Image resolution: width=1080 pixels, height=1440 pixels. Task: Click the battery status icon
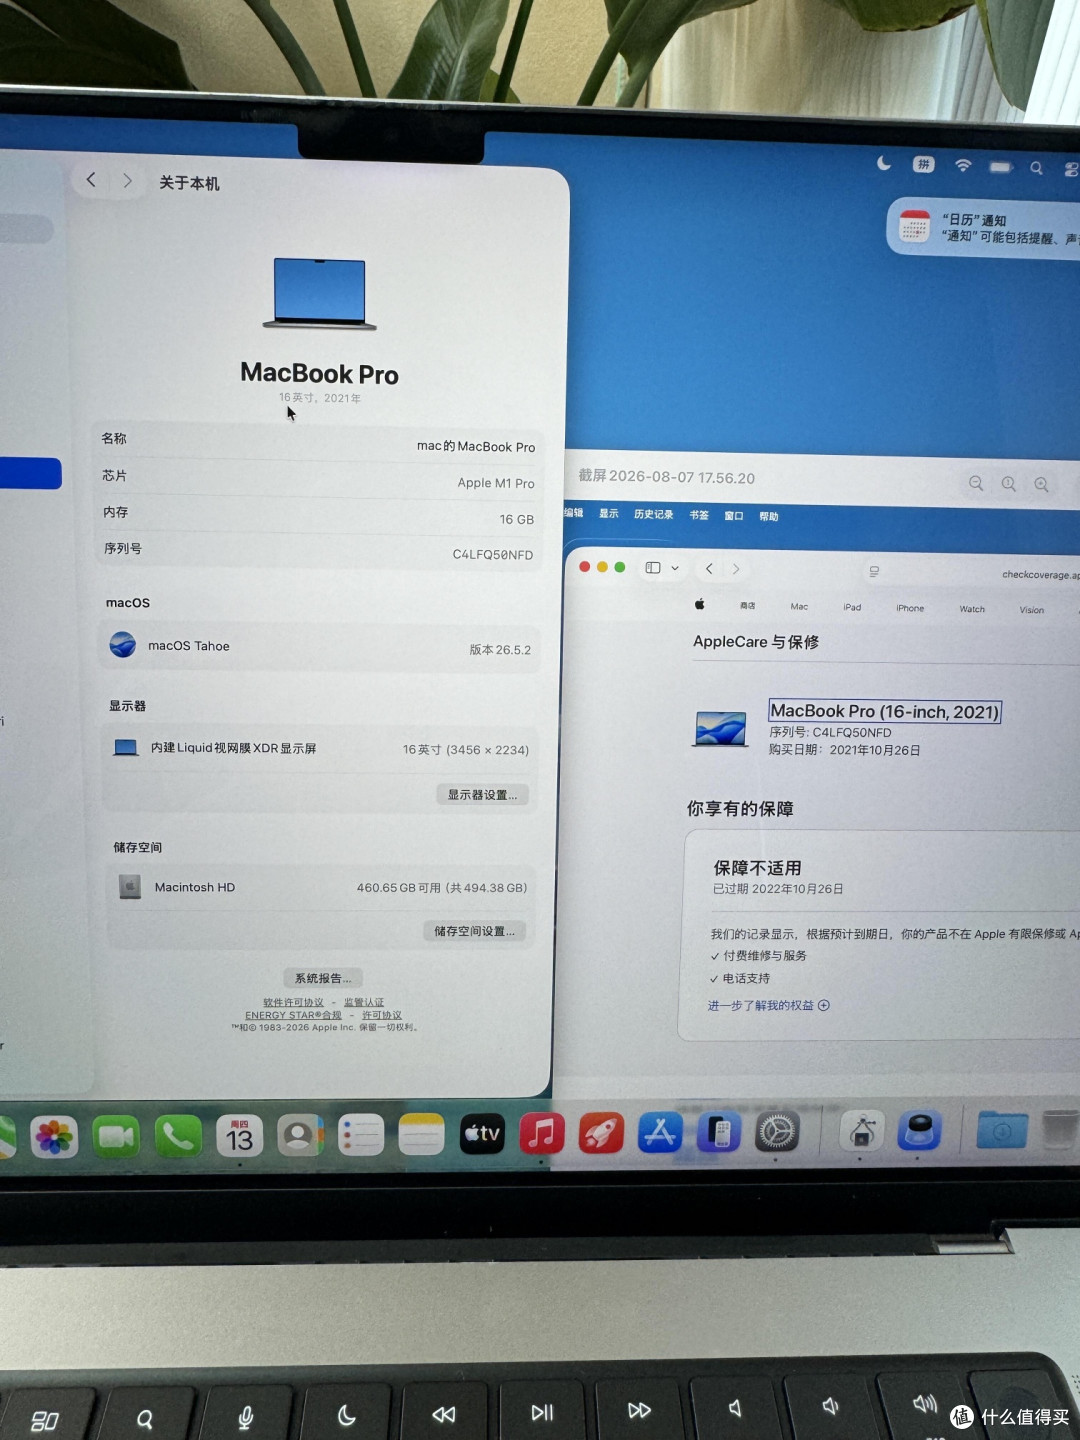(1001, 167)
